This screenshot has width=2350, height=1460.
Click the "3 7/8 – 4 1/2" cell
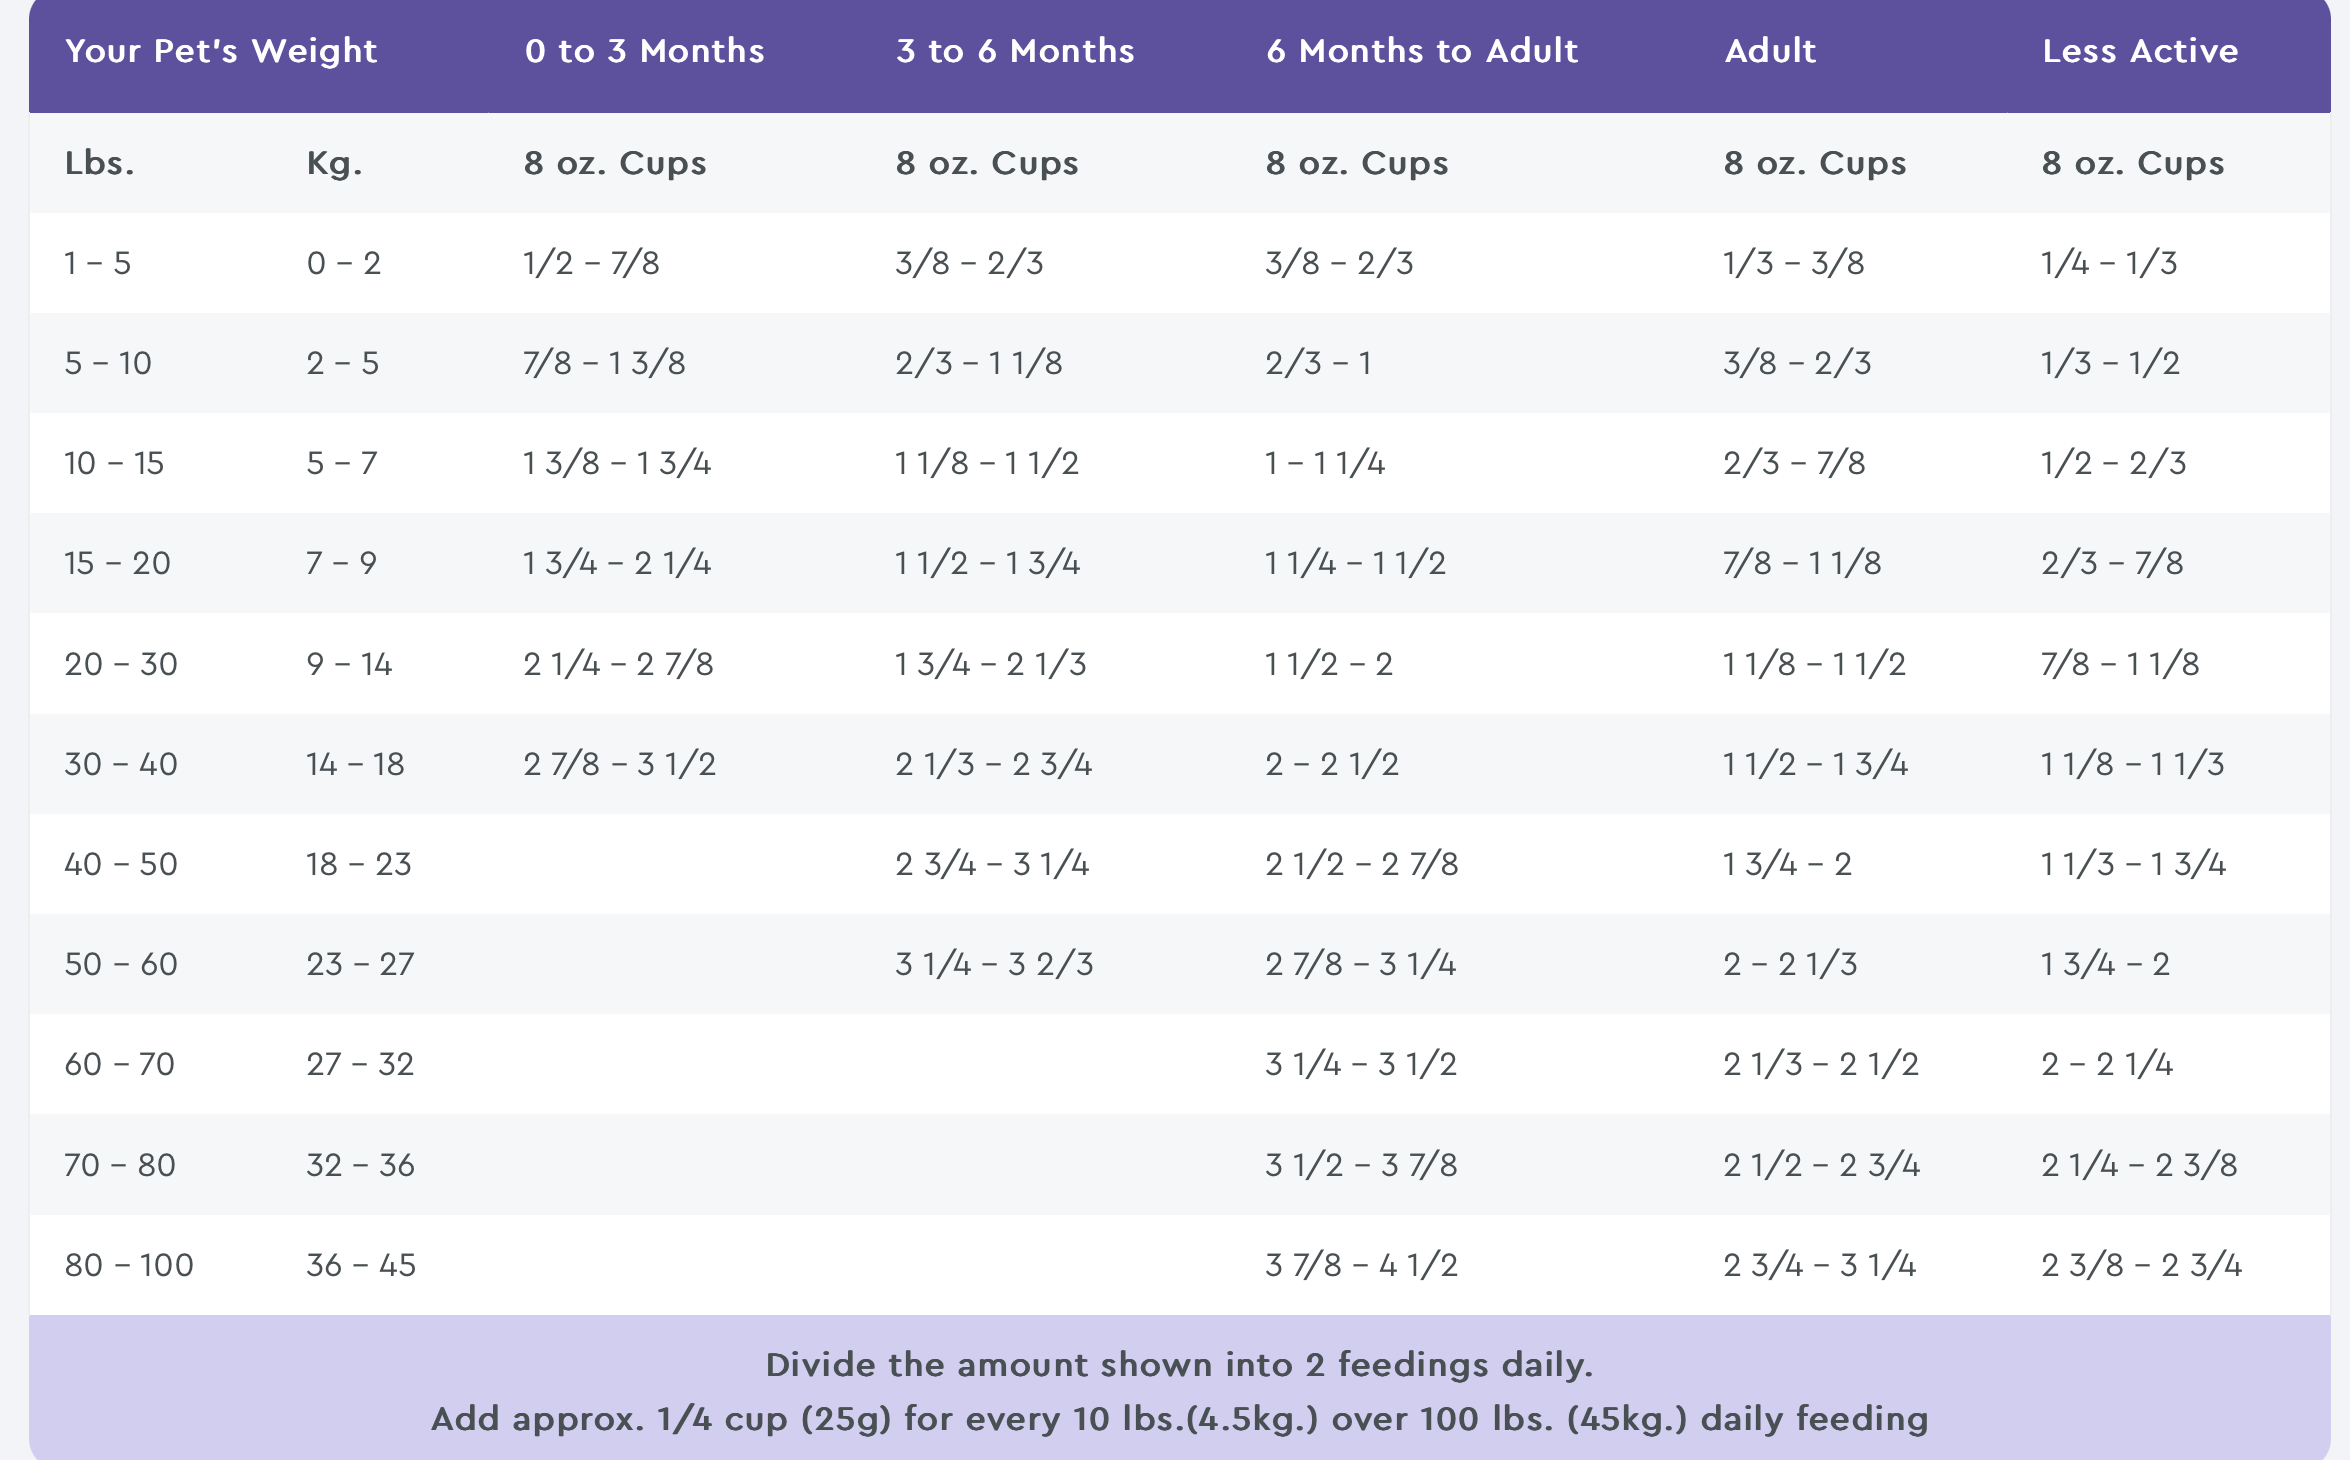tap(1361, 1265)
